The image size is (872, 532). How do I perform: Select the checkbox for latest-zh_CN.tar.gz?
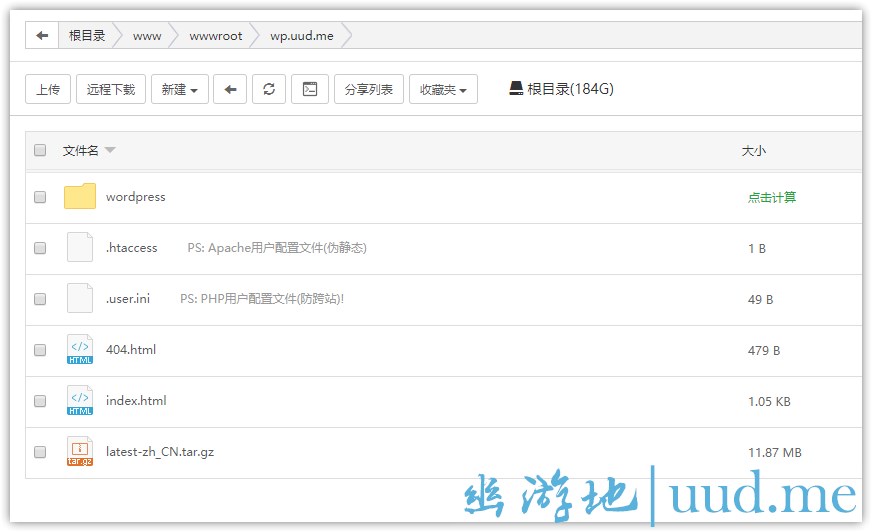click(x=40, y=452)
